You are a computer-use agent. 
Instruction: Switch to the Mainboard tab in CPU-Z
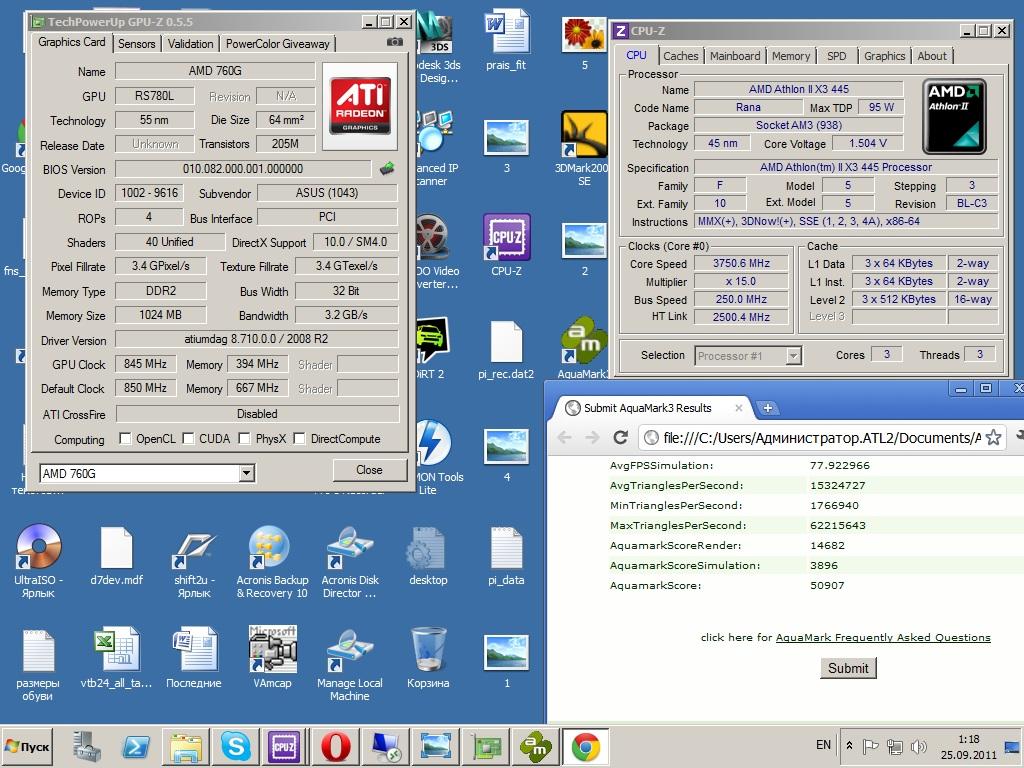point(735,56)
